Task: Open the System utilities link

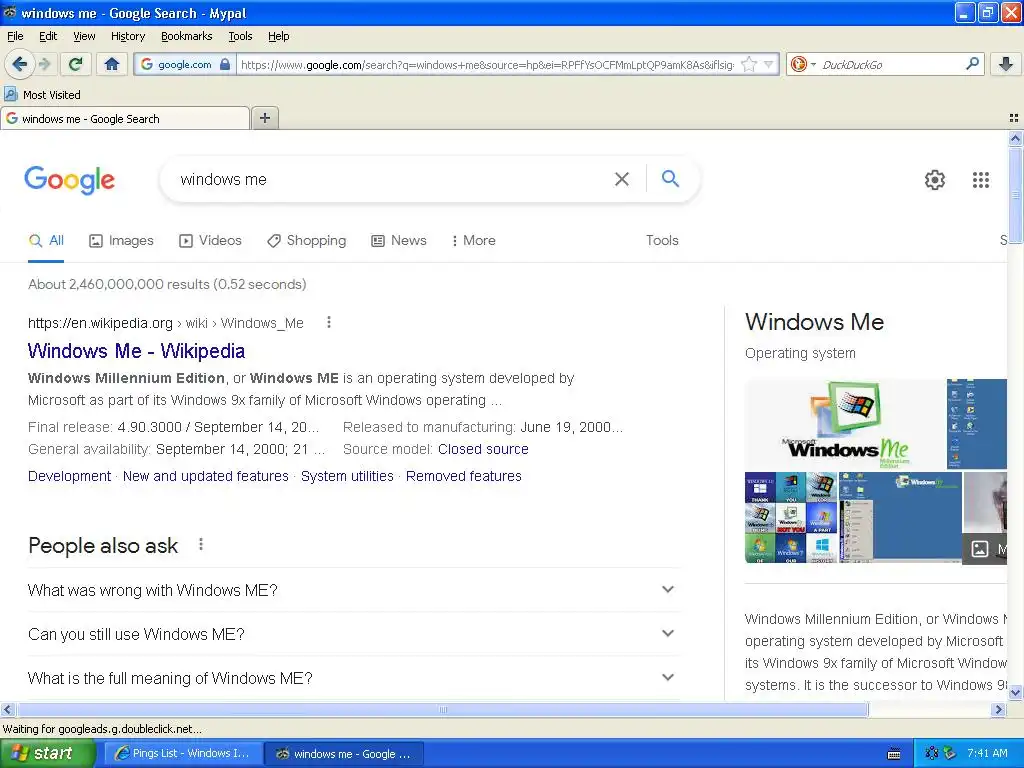Action: coord(347,476)
